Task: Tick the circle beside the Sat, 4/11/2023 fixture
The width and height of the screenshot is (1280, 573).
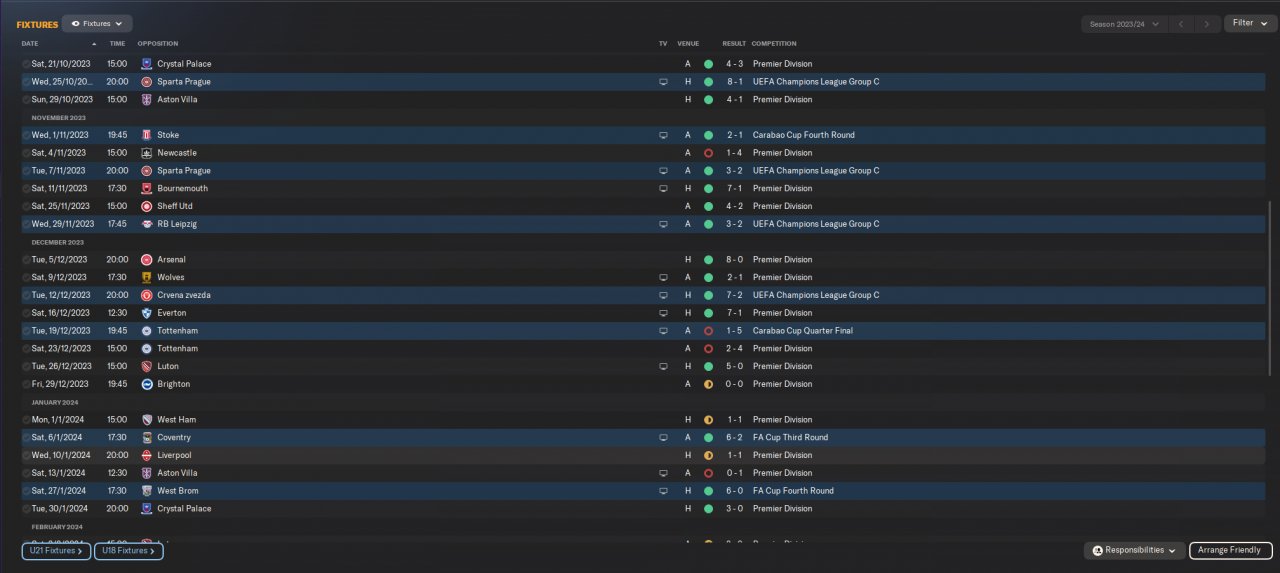Action: coord(26,153)
